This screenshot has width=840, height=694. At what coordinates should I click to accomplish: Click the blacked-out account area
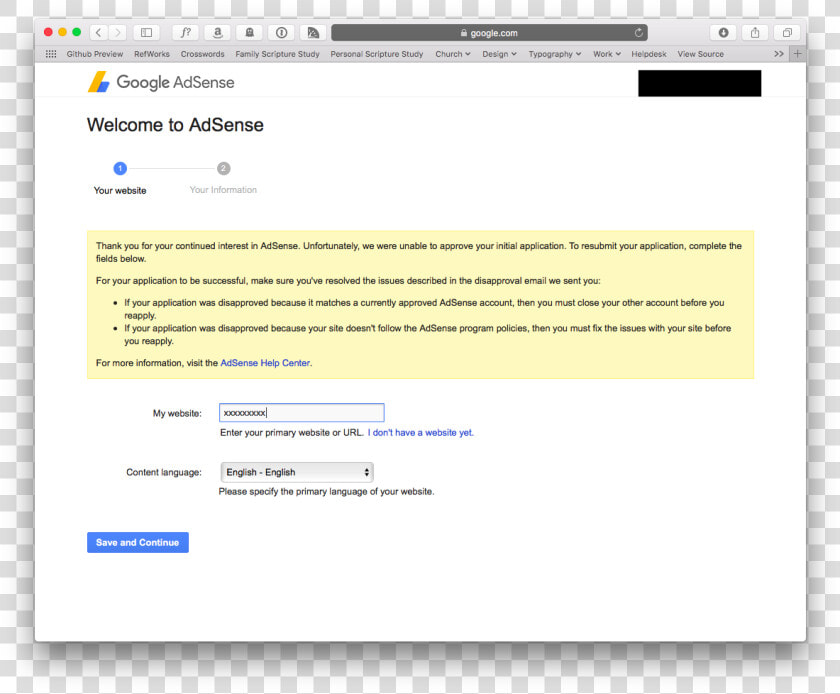[699, 83]
